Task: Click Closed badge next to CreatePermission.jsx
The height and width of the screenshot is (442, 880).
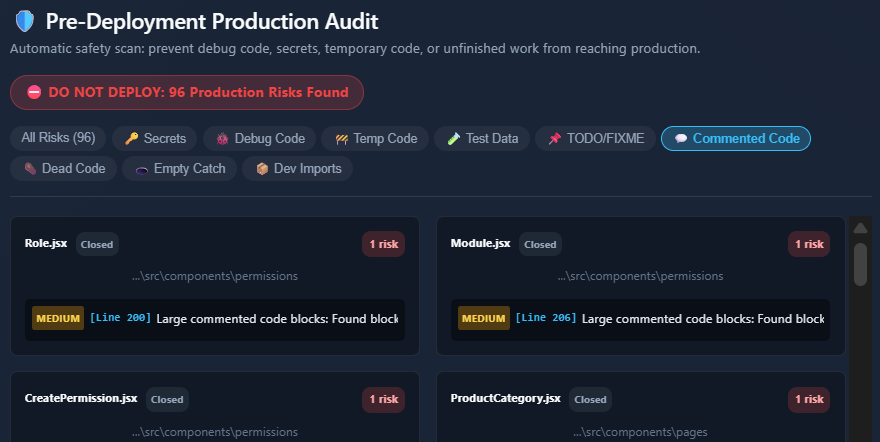Action: point(167,399)
